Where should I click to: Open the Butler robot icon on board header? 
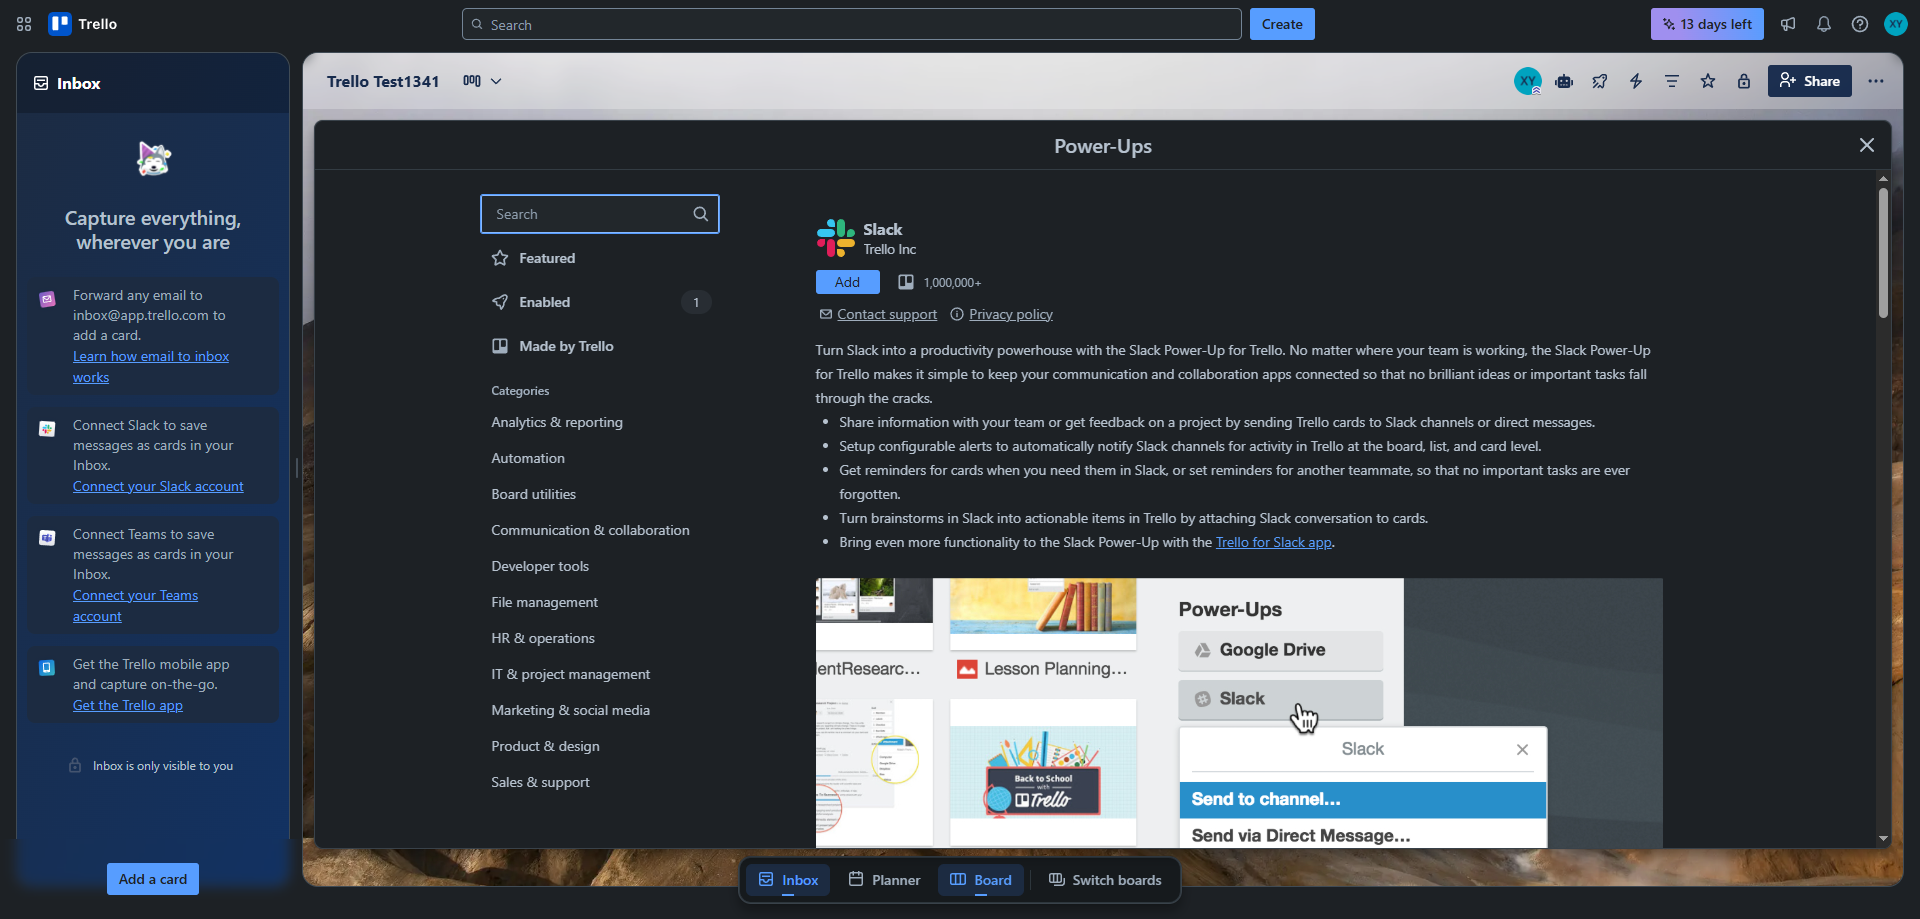point(1564,81)
